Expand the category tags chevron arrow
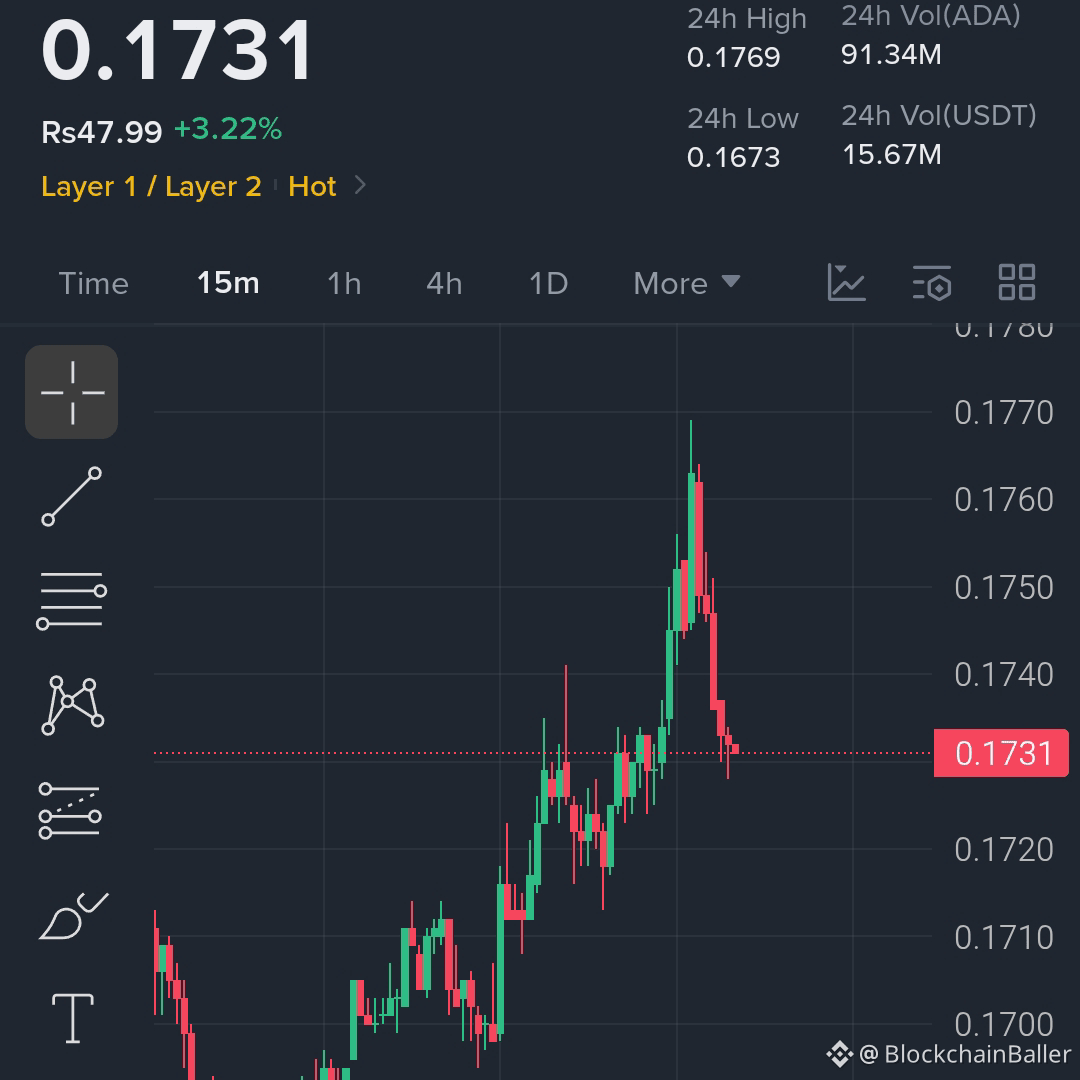This screenshot has height=1080, width=1080. coord(360,185)
